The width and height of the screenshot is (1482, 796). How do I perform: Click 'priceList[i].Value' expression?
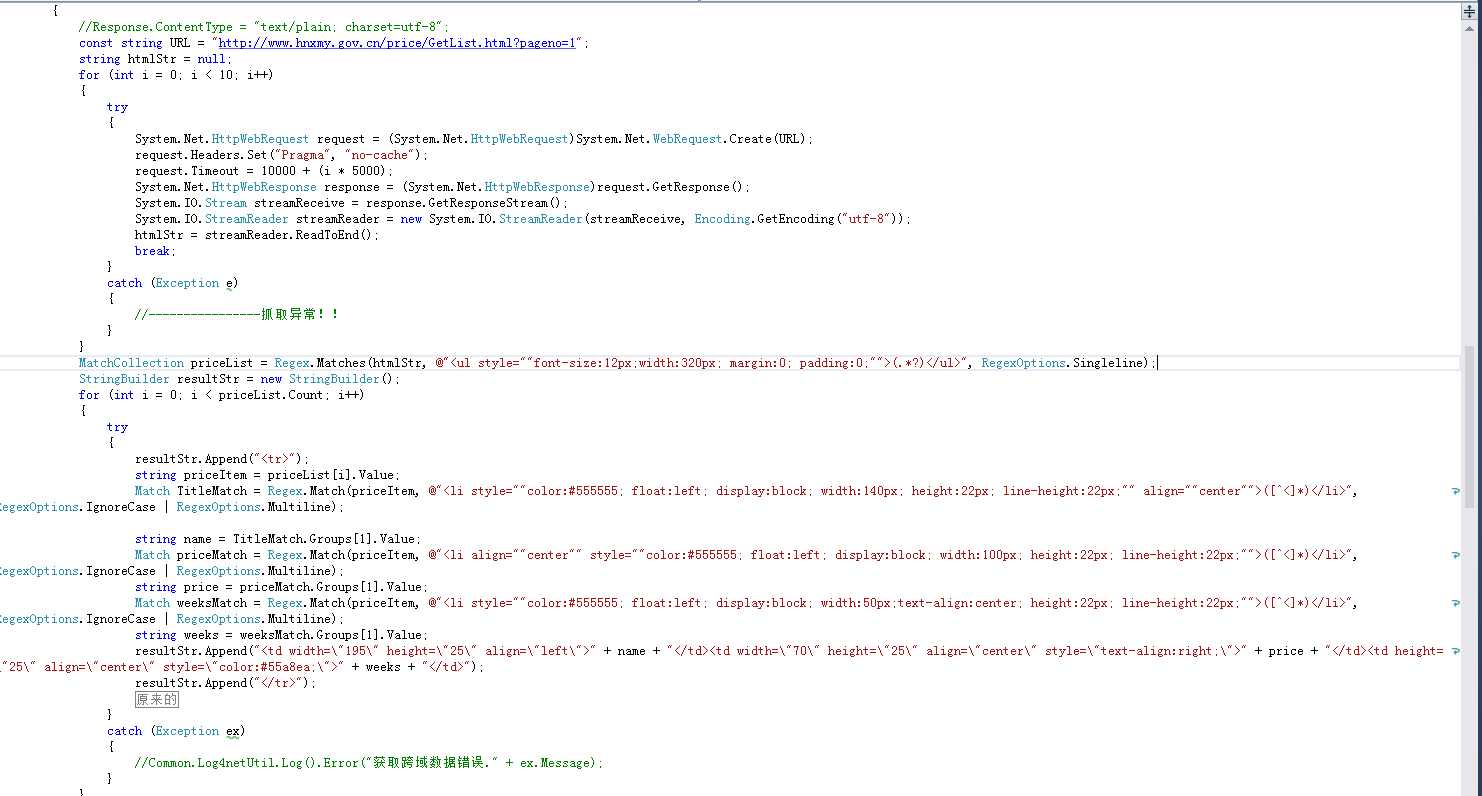pyautogui.click(x=333, y=475)
